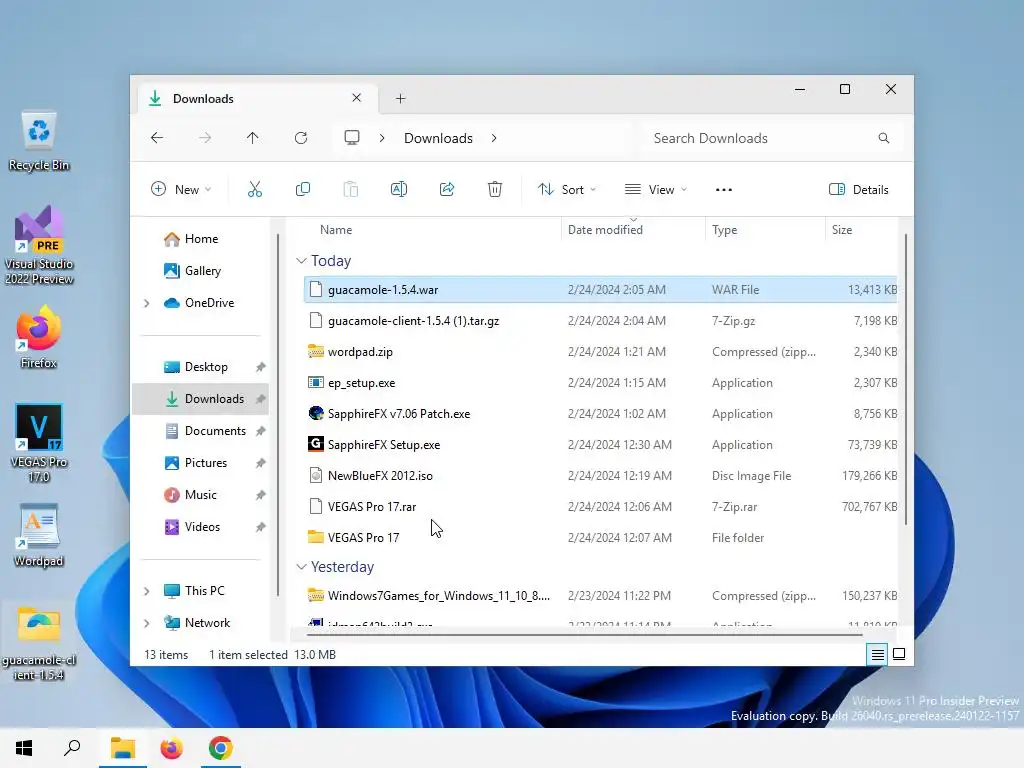Open Recycle Bin desktop icon
The width and height of the screenshot is (1024, 768).
click(39, 141)
